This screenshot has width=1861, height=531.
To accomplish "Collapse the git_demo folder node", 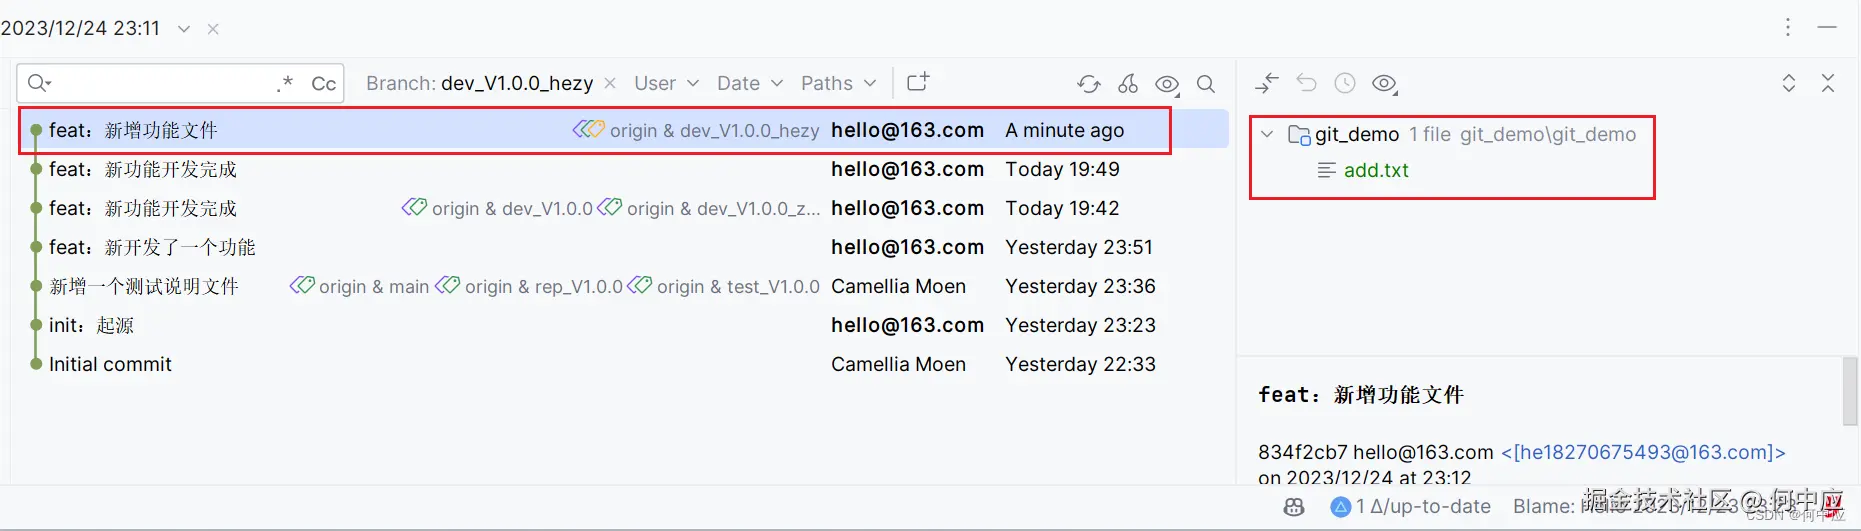I will coord(1267,134).
